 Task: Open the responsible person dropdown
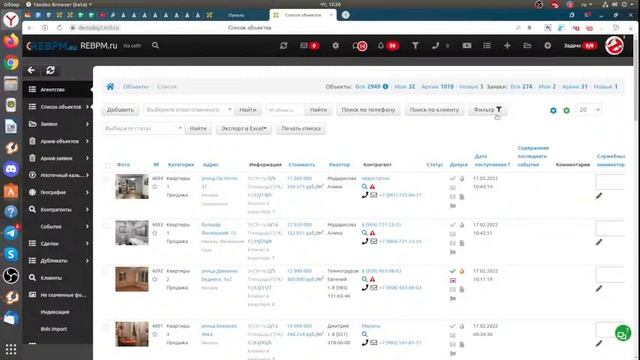coord(189,110)
